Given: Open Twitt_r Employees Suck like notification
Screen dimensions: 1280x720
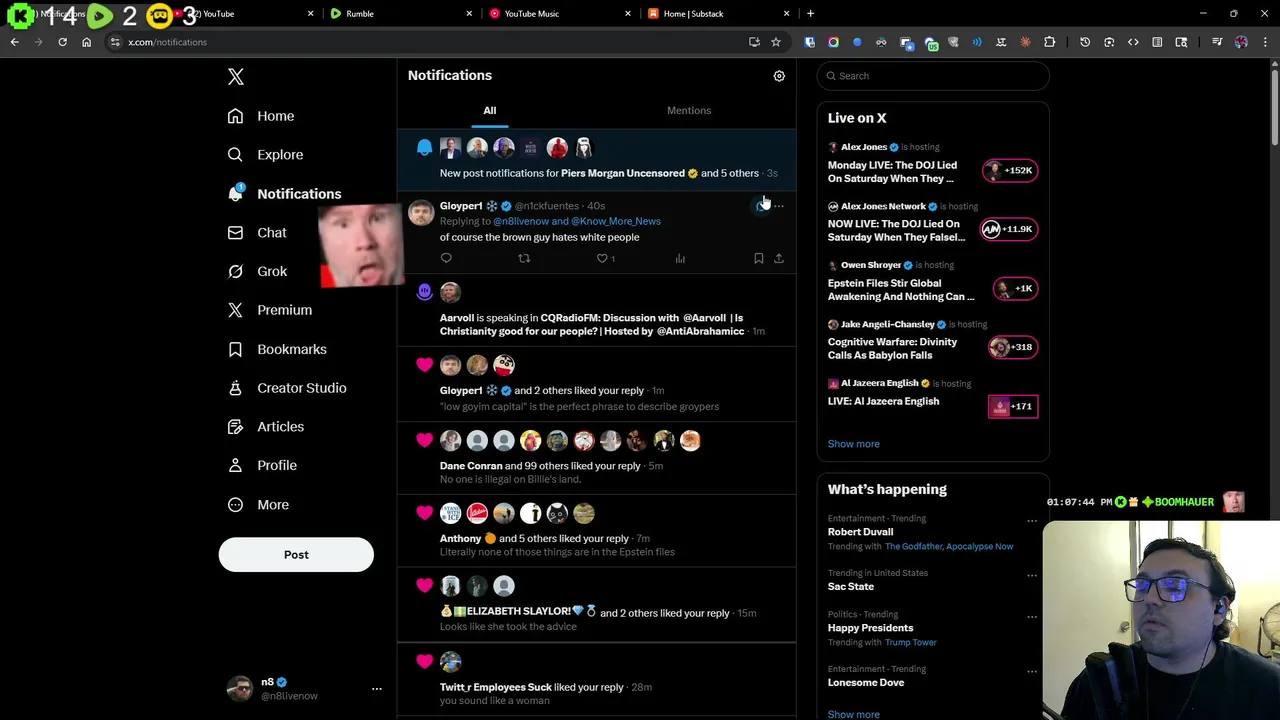Looking at the screenshot, I should click(597, 680).
